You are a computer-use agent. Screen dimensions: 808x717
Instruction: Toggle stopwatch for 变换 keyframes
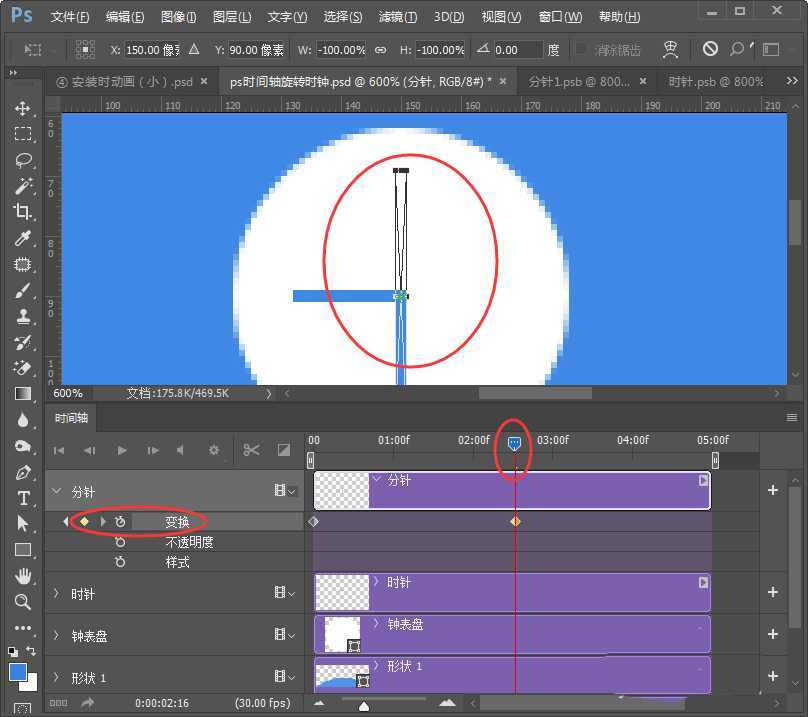coord(120,522)
